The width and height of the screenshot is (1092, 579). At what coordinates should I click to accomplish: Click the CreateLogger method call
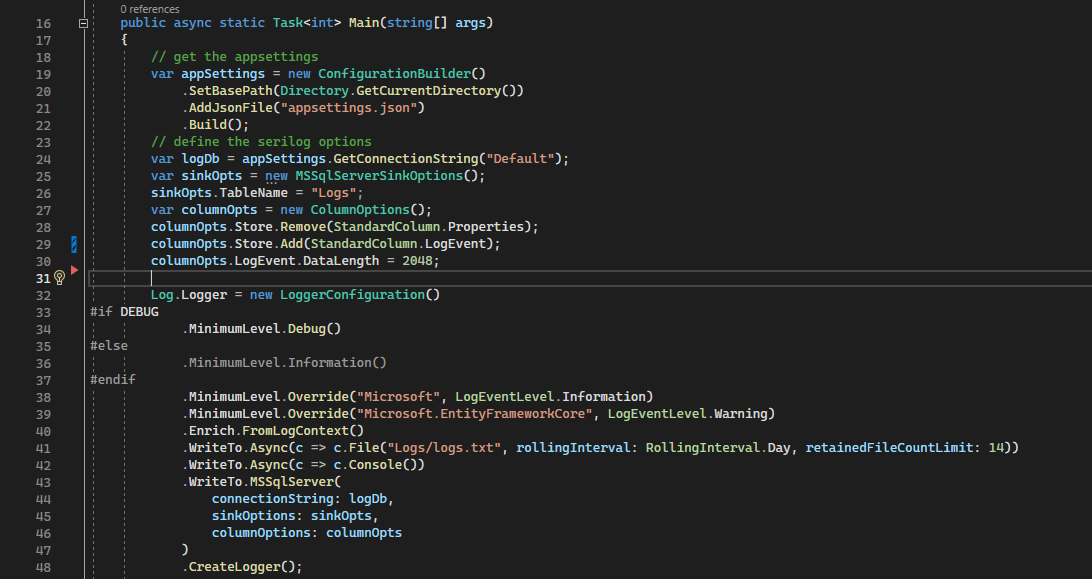pos(243,566)
